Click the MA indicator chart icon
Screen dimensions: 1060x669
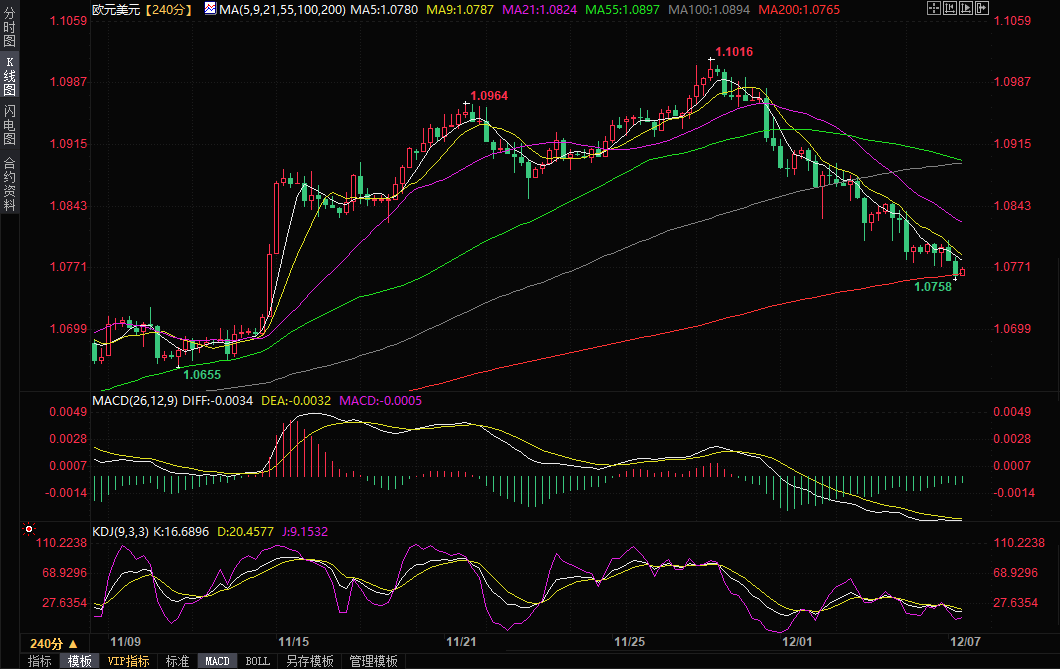209,9
